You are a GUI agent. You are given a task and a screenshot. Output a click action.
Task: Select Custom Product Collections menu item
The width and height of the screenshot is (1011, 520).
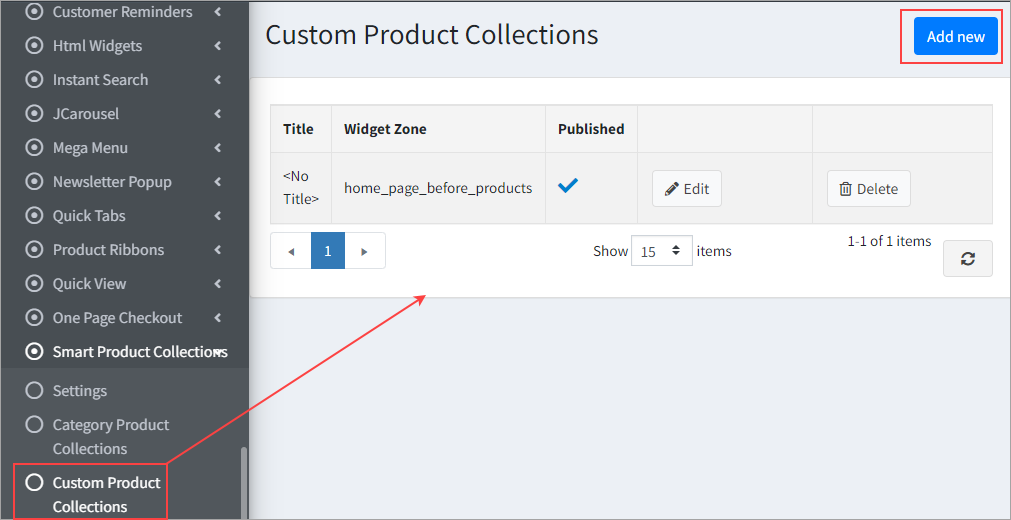pos(106,494)
